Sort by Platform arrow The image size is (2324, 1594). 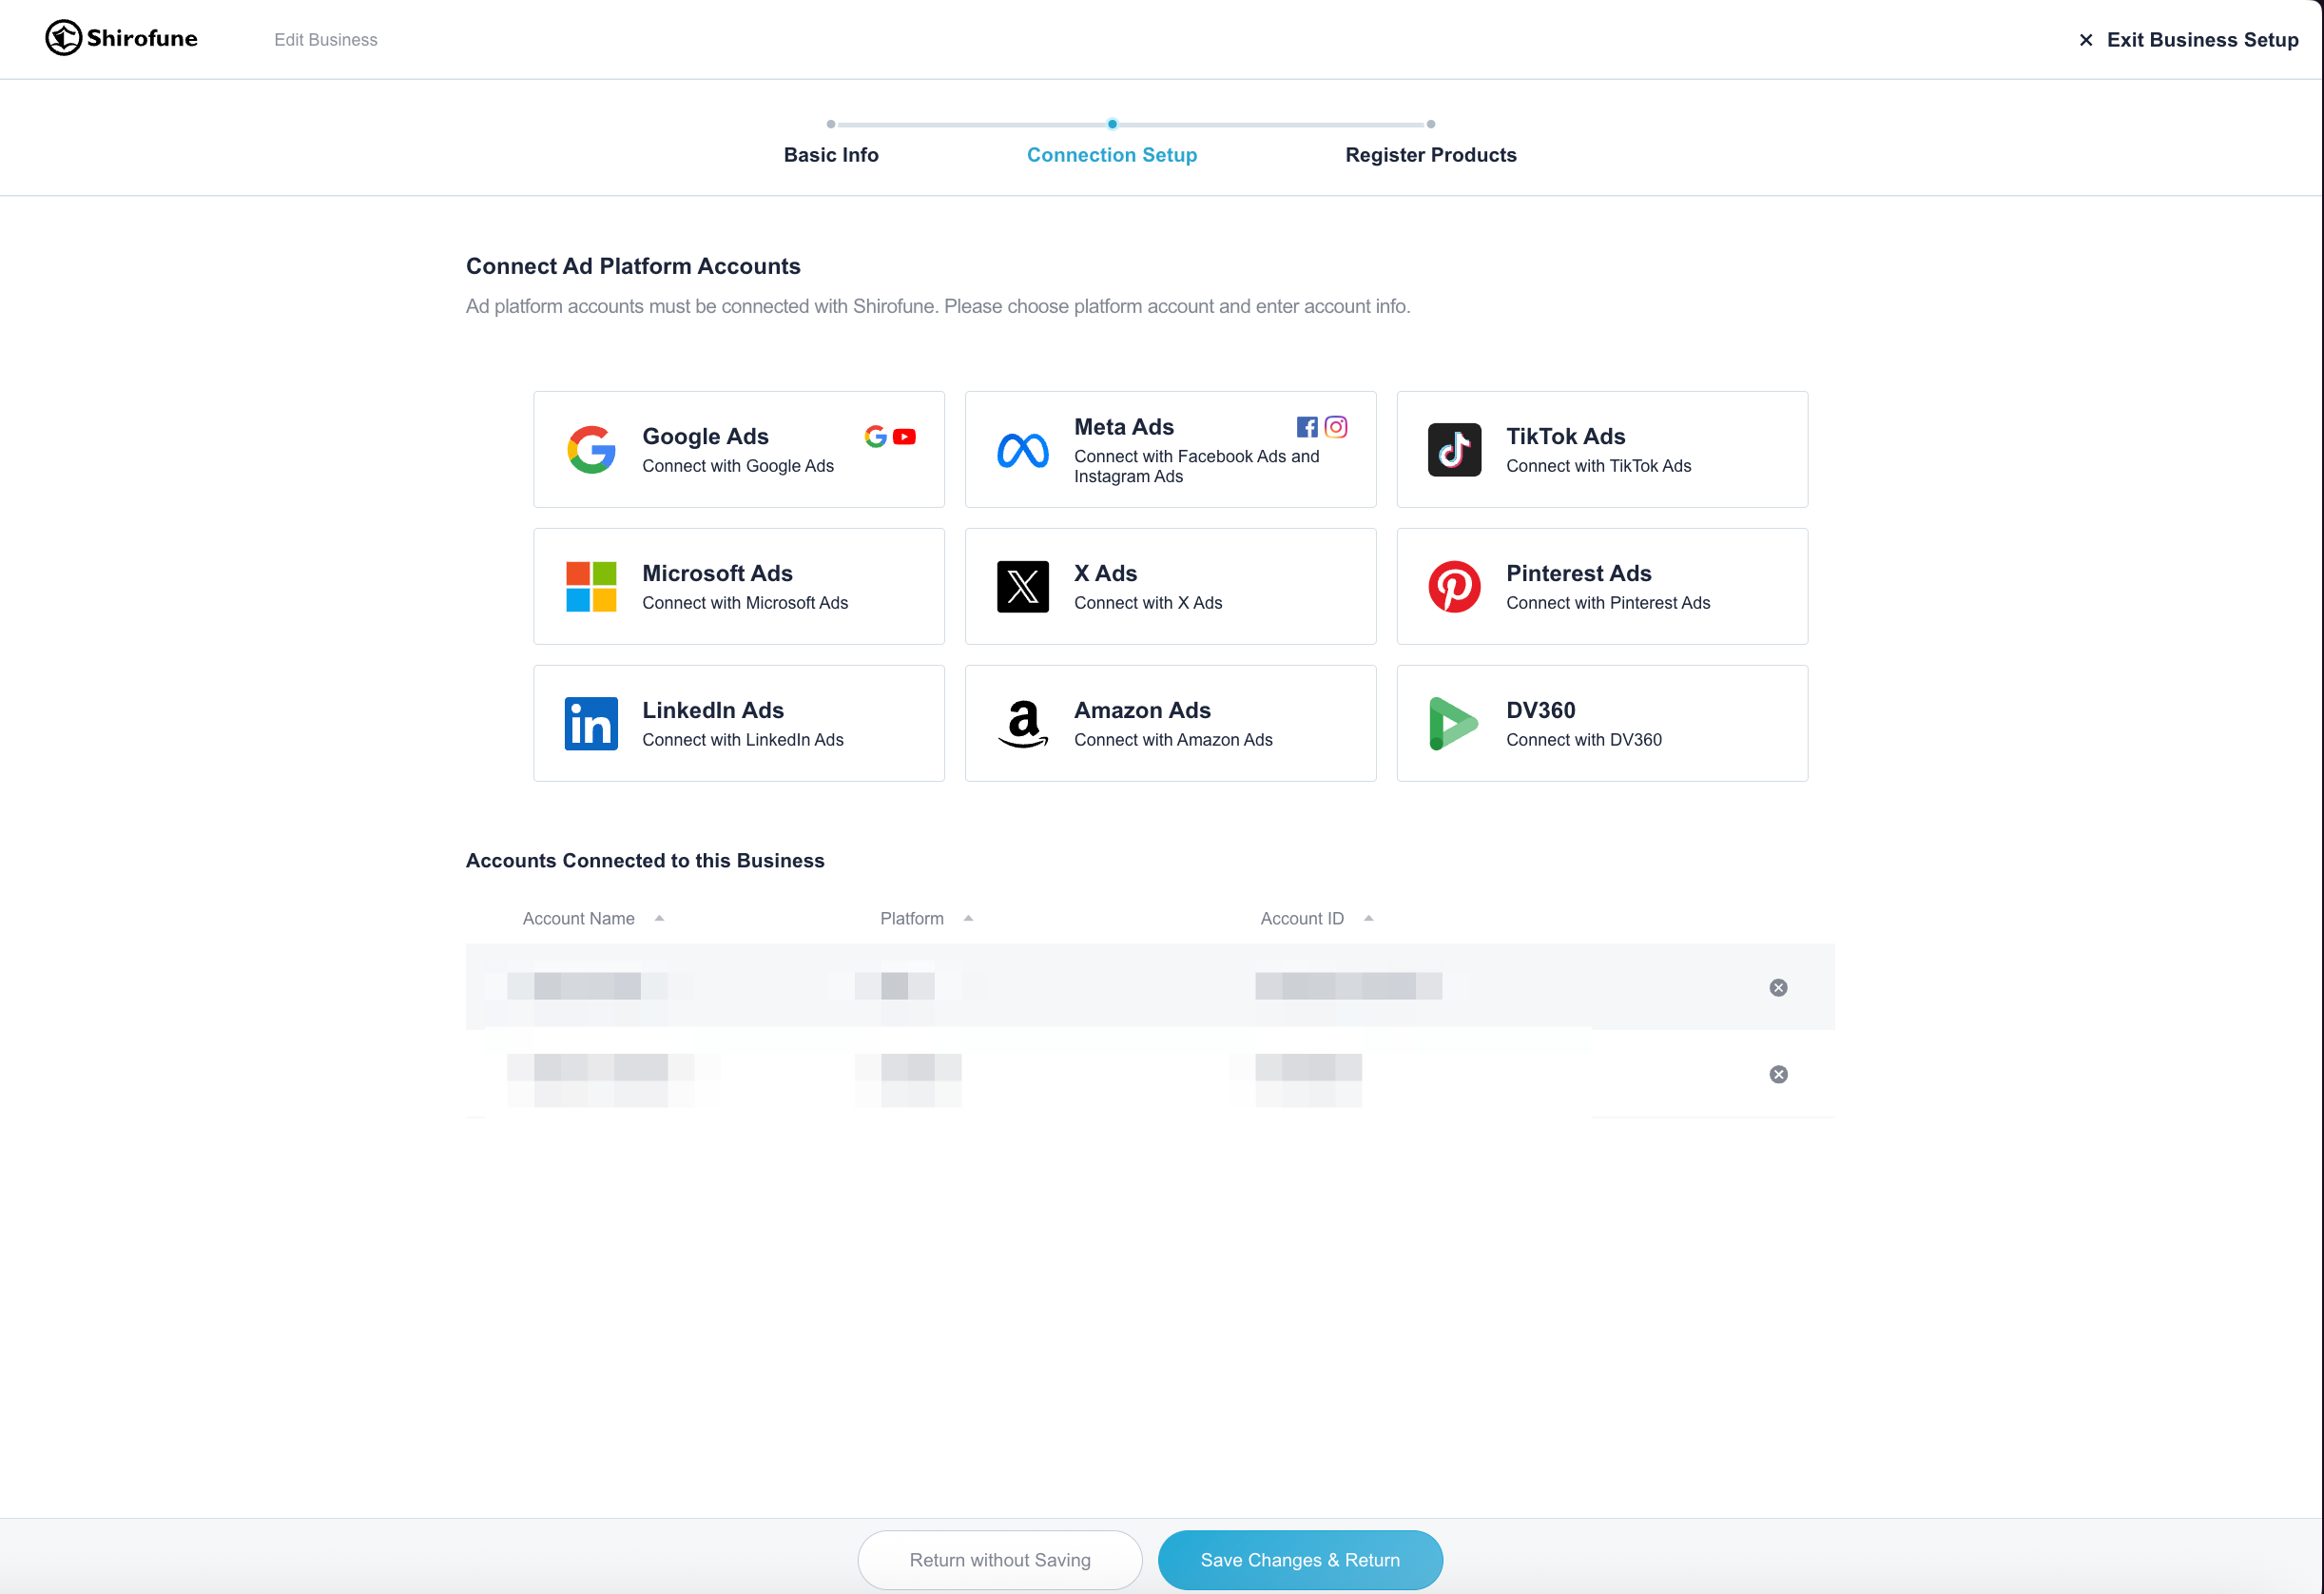tap(968, 918)
